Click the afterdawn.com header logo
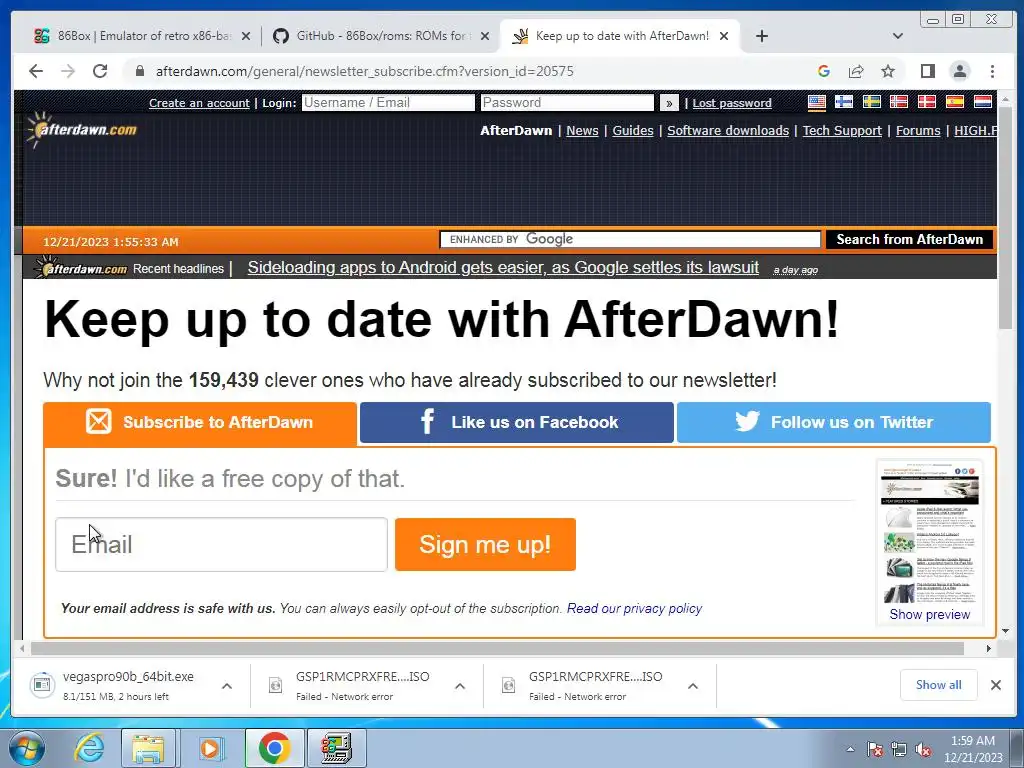The image size is (1024, 768). click(82, 129)
